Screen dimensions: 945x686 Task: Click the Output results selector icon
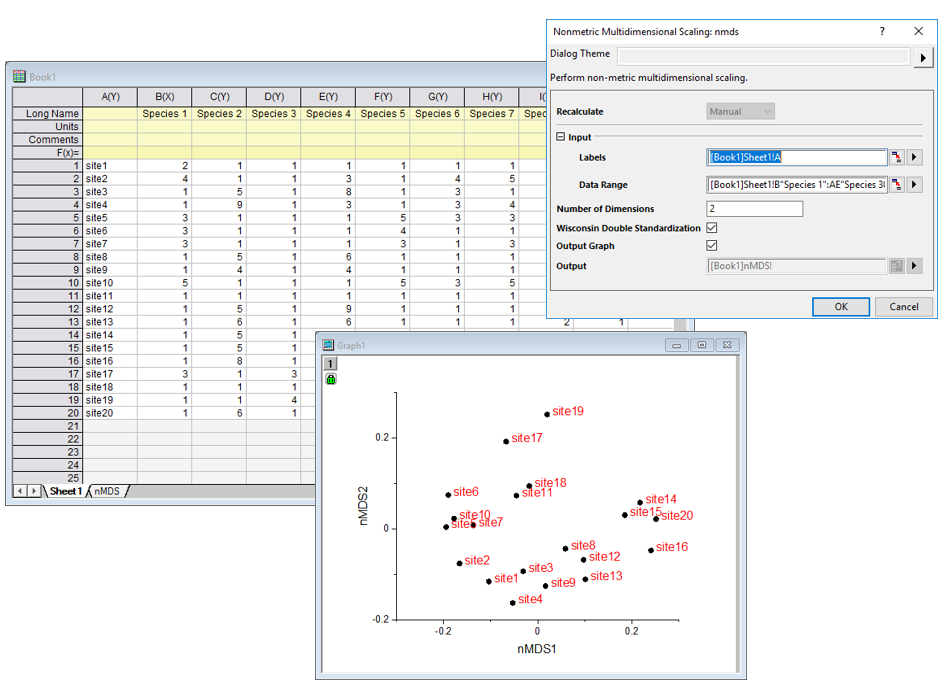pos(898,266)
